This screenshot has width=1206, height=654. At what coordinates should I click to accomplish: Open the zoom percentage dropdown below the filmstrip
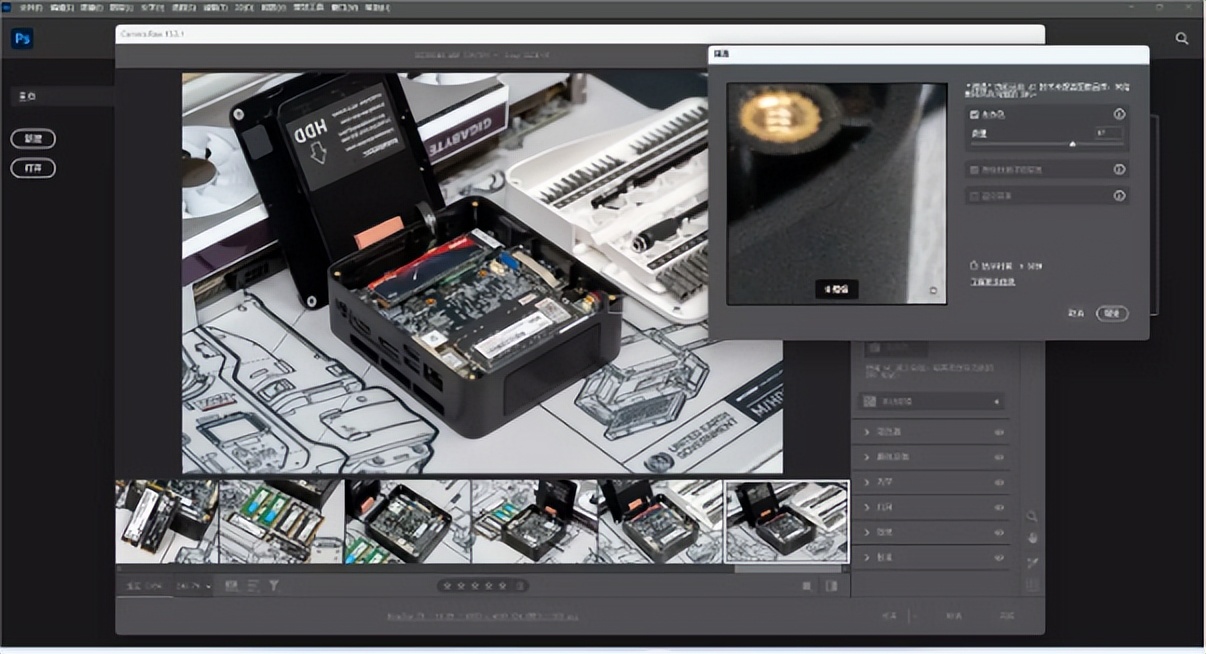(194, 586)
